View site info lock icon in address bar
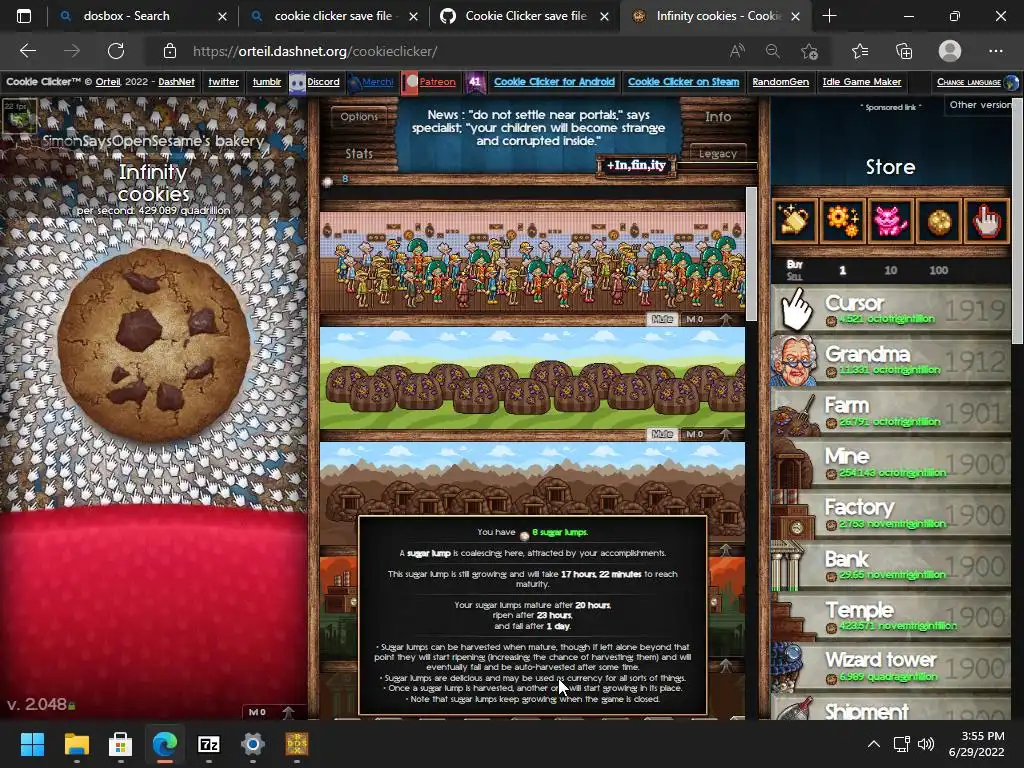 coord(170,51)
